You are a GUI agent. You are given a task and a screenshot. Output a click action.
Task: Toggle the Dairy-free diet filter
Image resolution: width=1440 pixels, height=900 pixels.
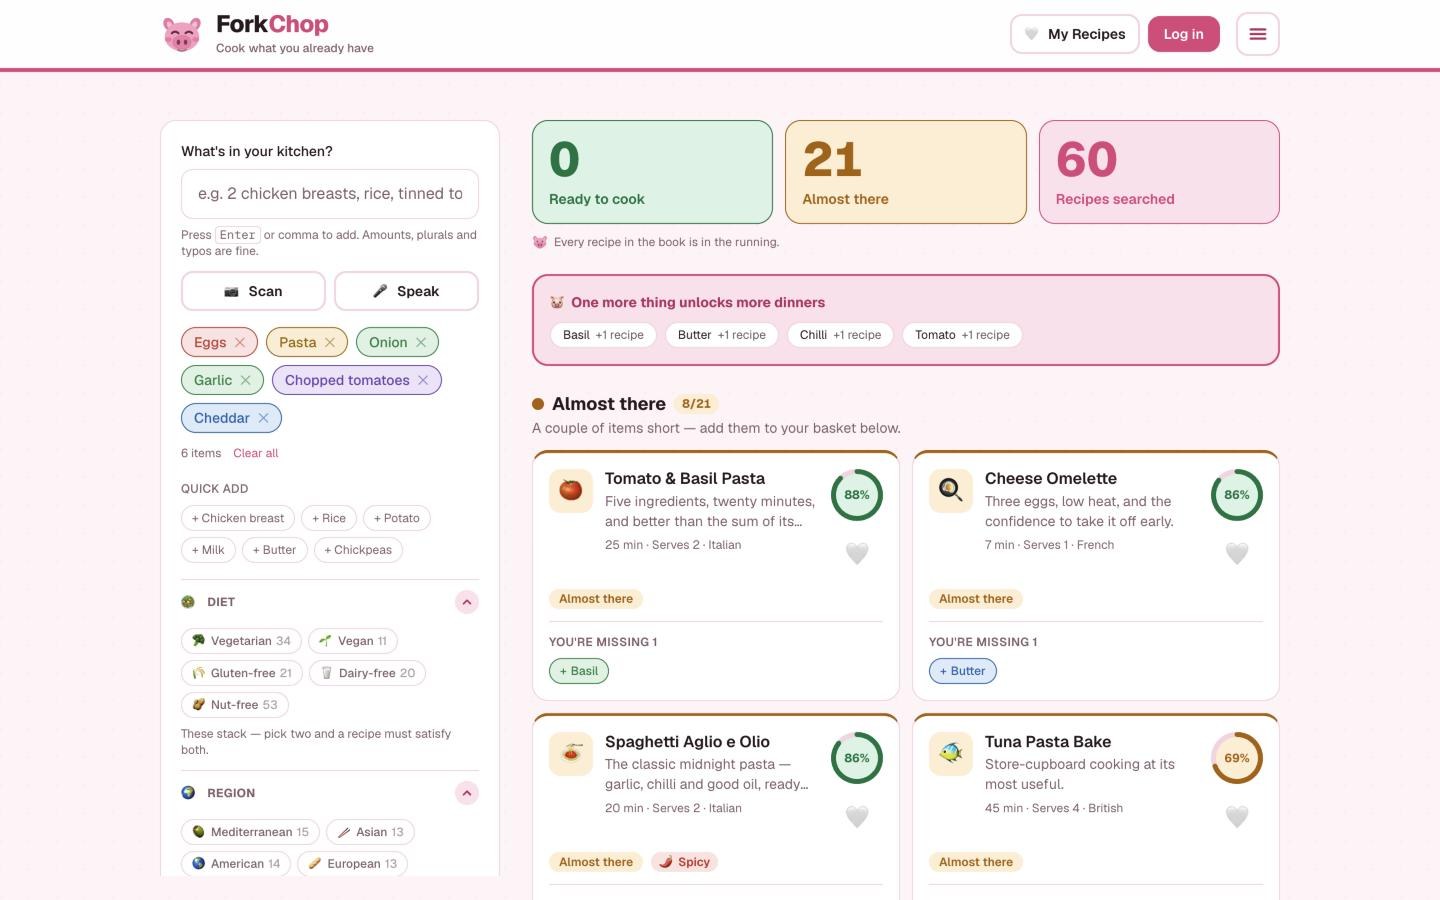(x=368, y=673)
